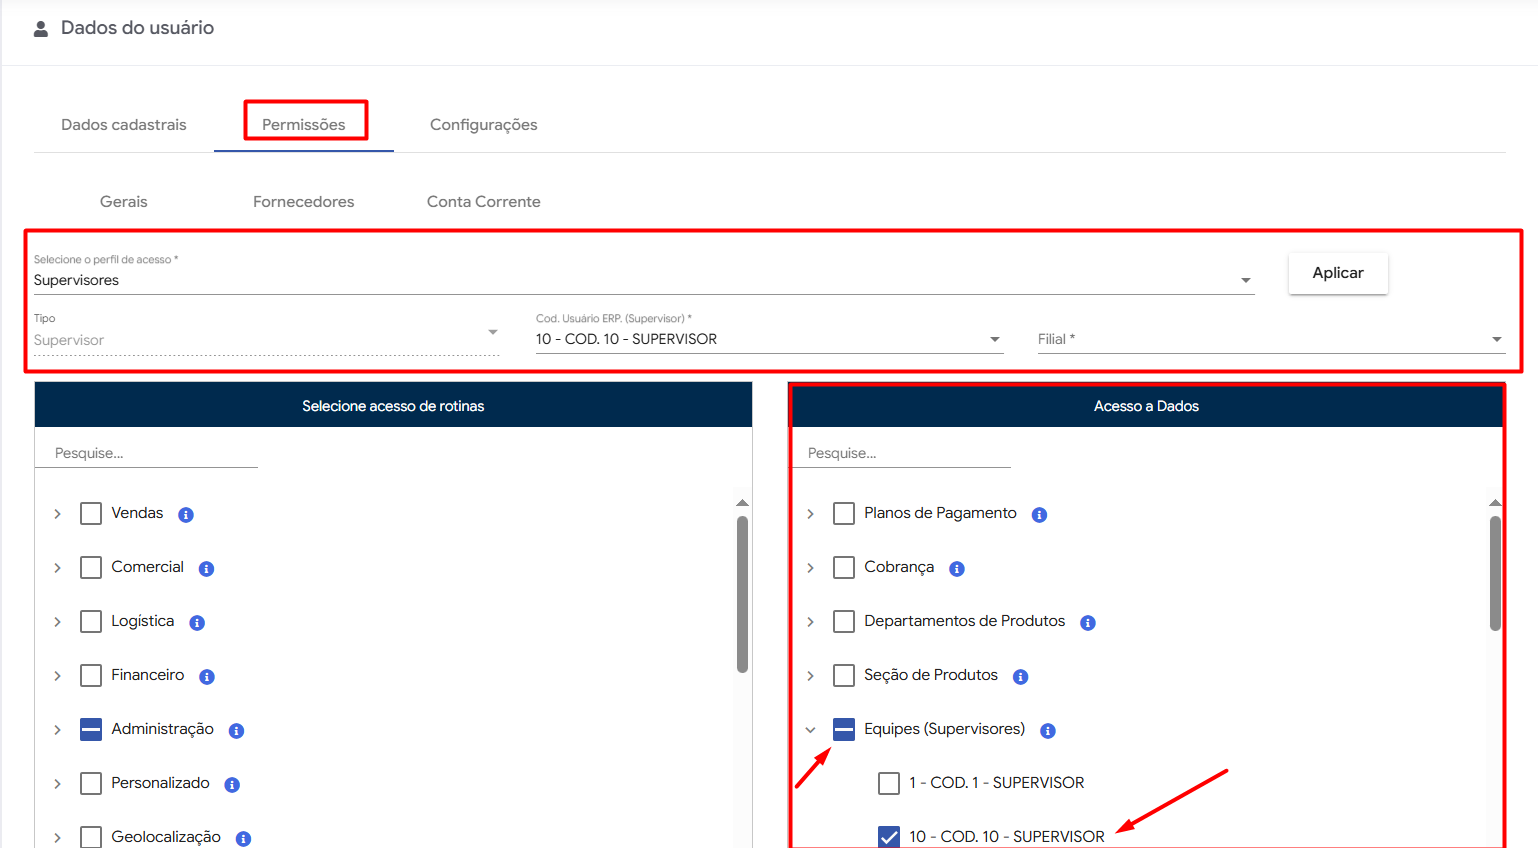Expand the Geolocalização tree node
The height and width of the screenshot is (848, 1538).
click(x=58, y=838)
